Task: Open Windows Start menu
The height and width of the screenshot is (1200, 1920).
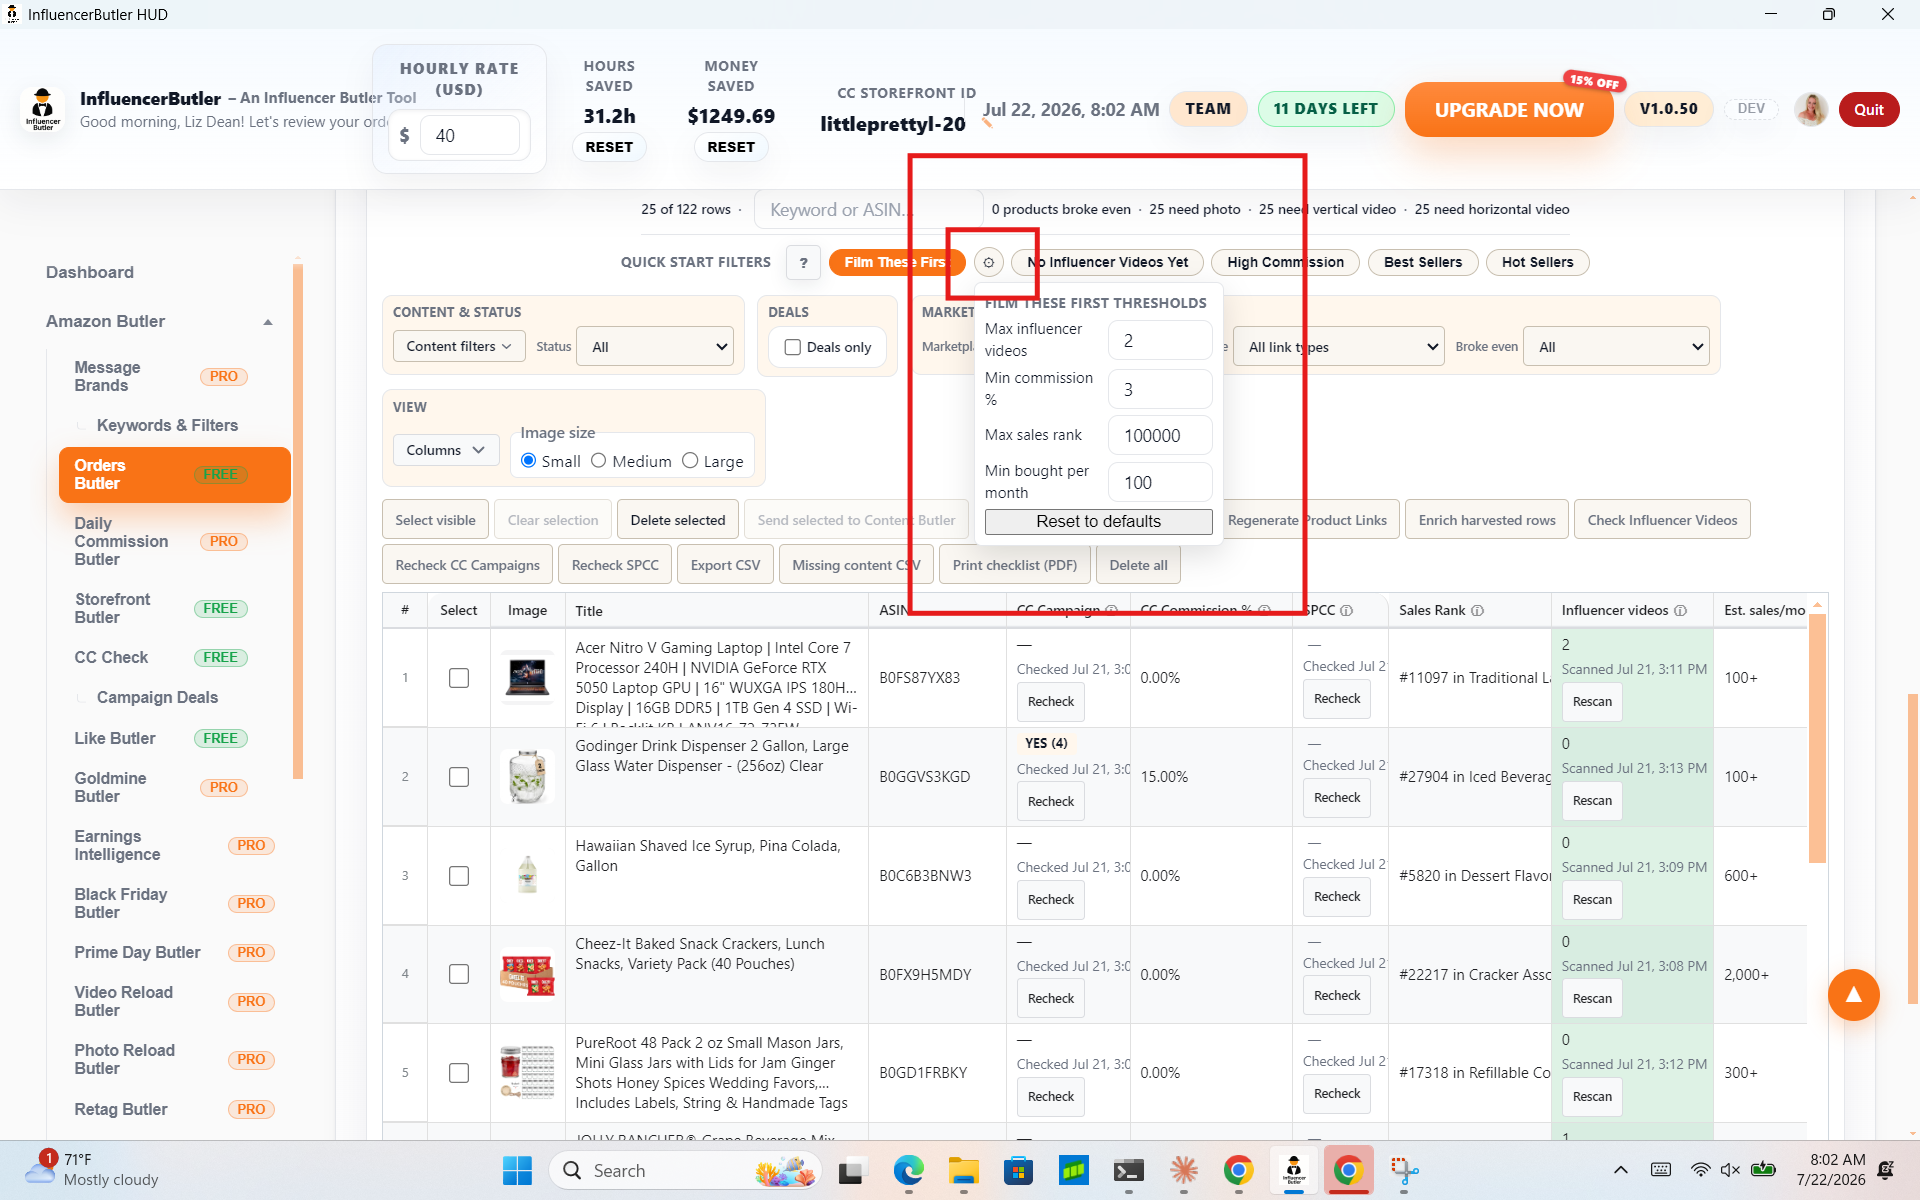Action: (517, 1170)
